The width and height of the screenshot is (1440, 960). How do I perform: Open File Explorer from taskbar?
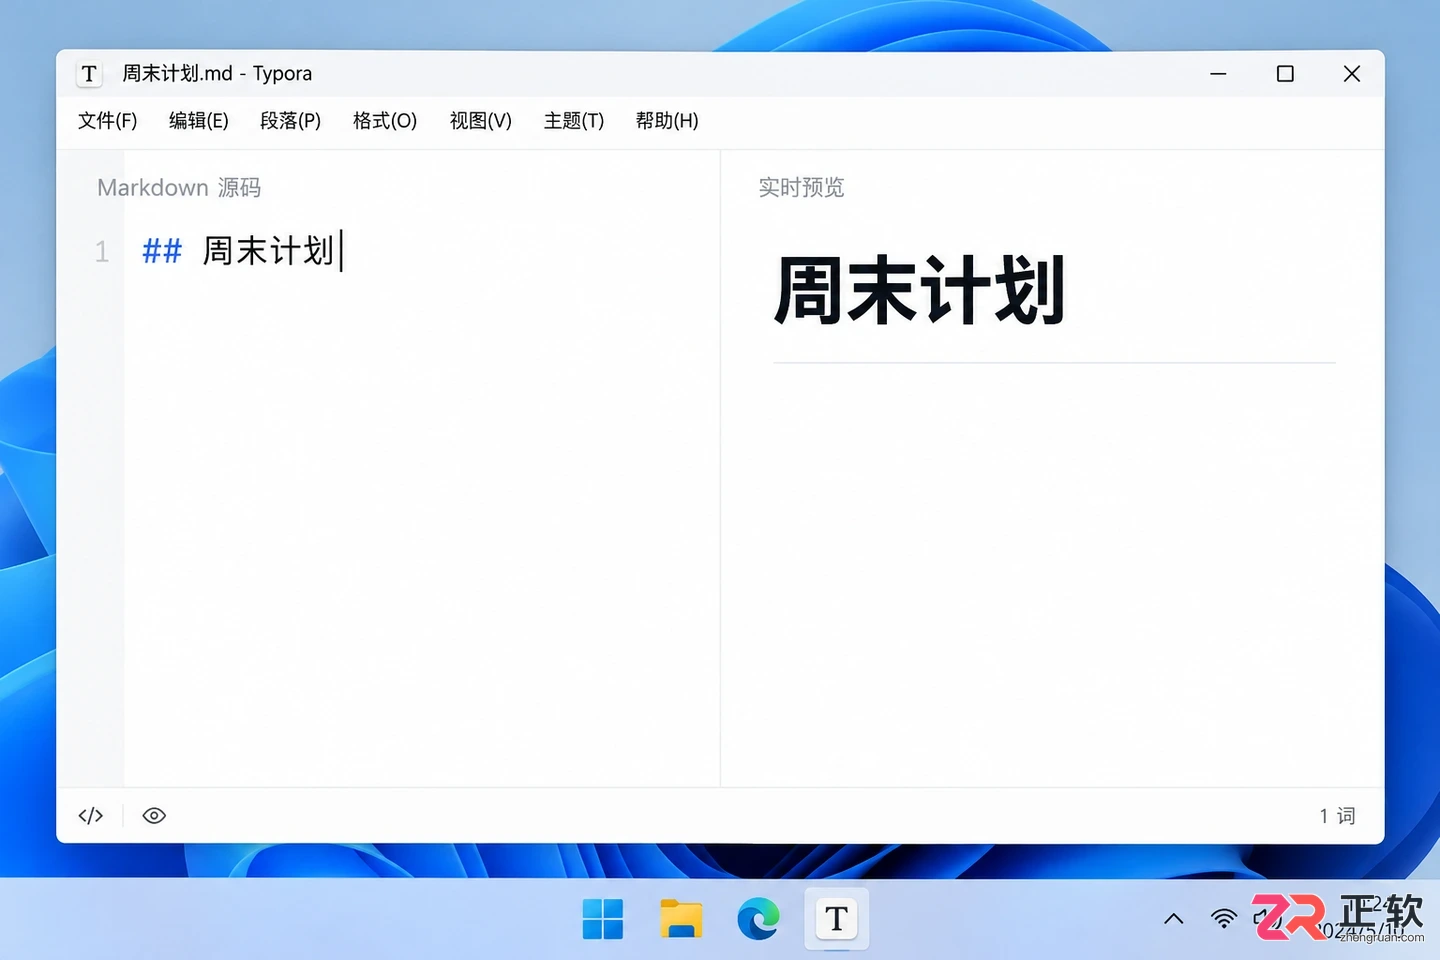681,919
